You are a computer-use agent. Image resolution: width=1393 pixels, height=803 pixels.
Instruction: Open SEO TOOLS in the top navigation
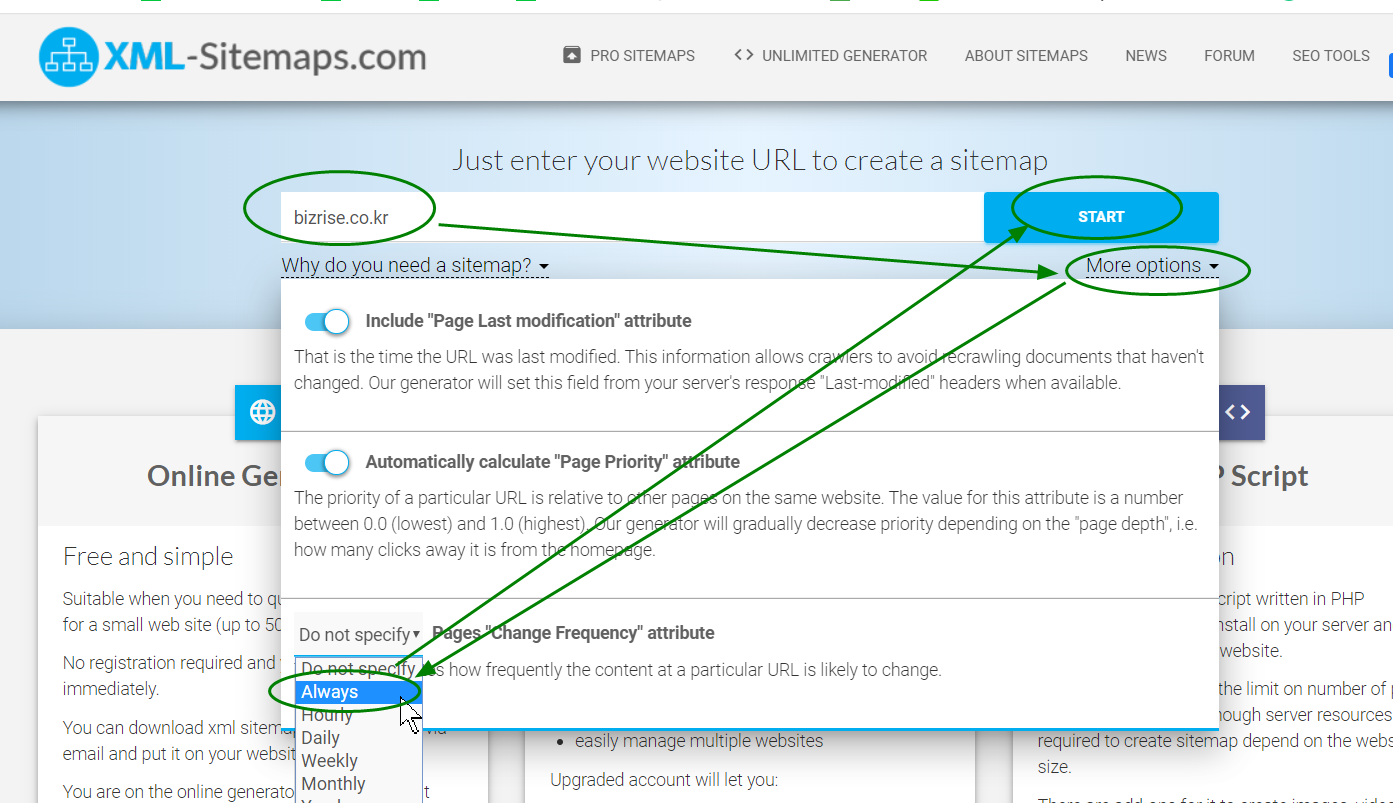point(1331,56)
